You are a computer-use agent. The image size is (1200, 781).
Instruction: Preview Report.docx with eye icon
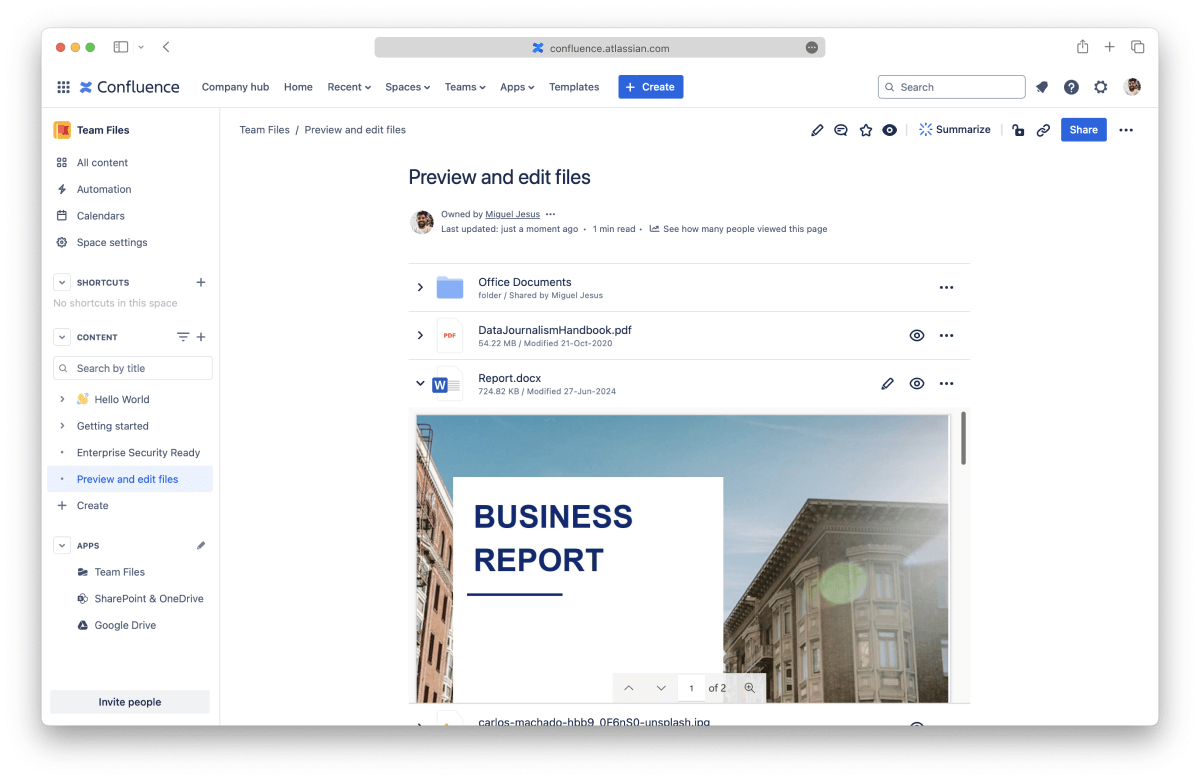click(x=917, y=384)
